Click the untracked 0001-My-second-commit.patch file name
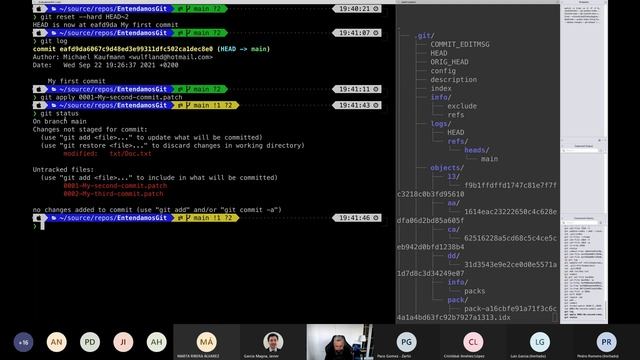The width and height of the screenshot is (640, 360). (x=115, y=186)
